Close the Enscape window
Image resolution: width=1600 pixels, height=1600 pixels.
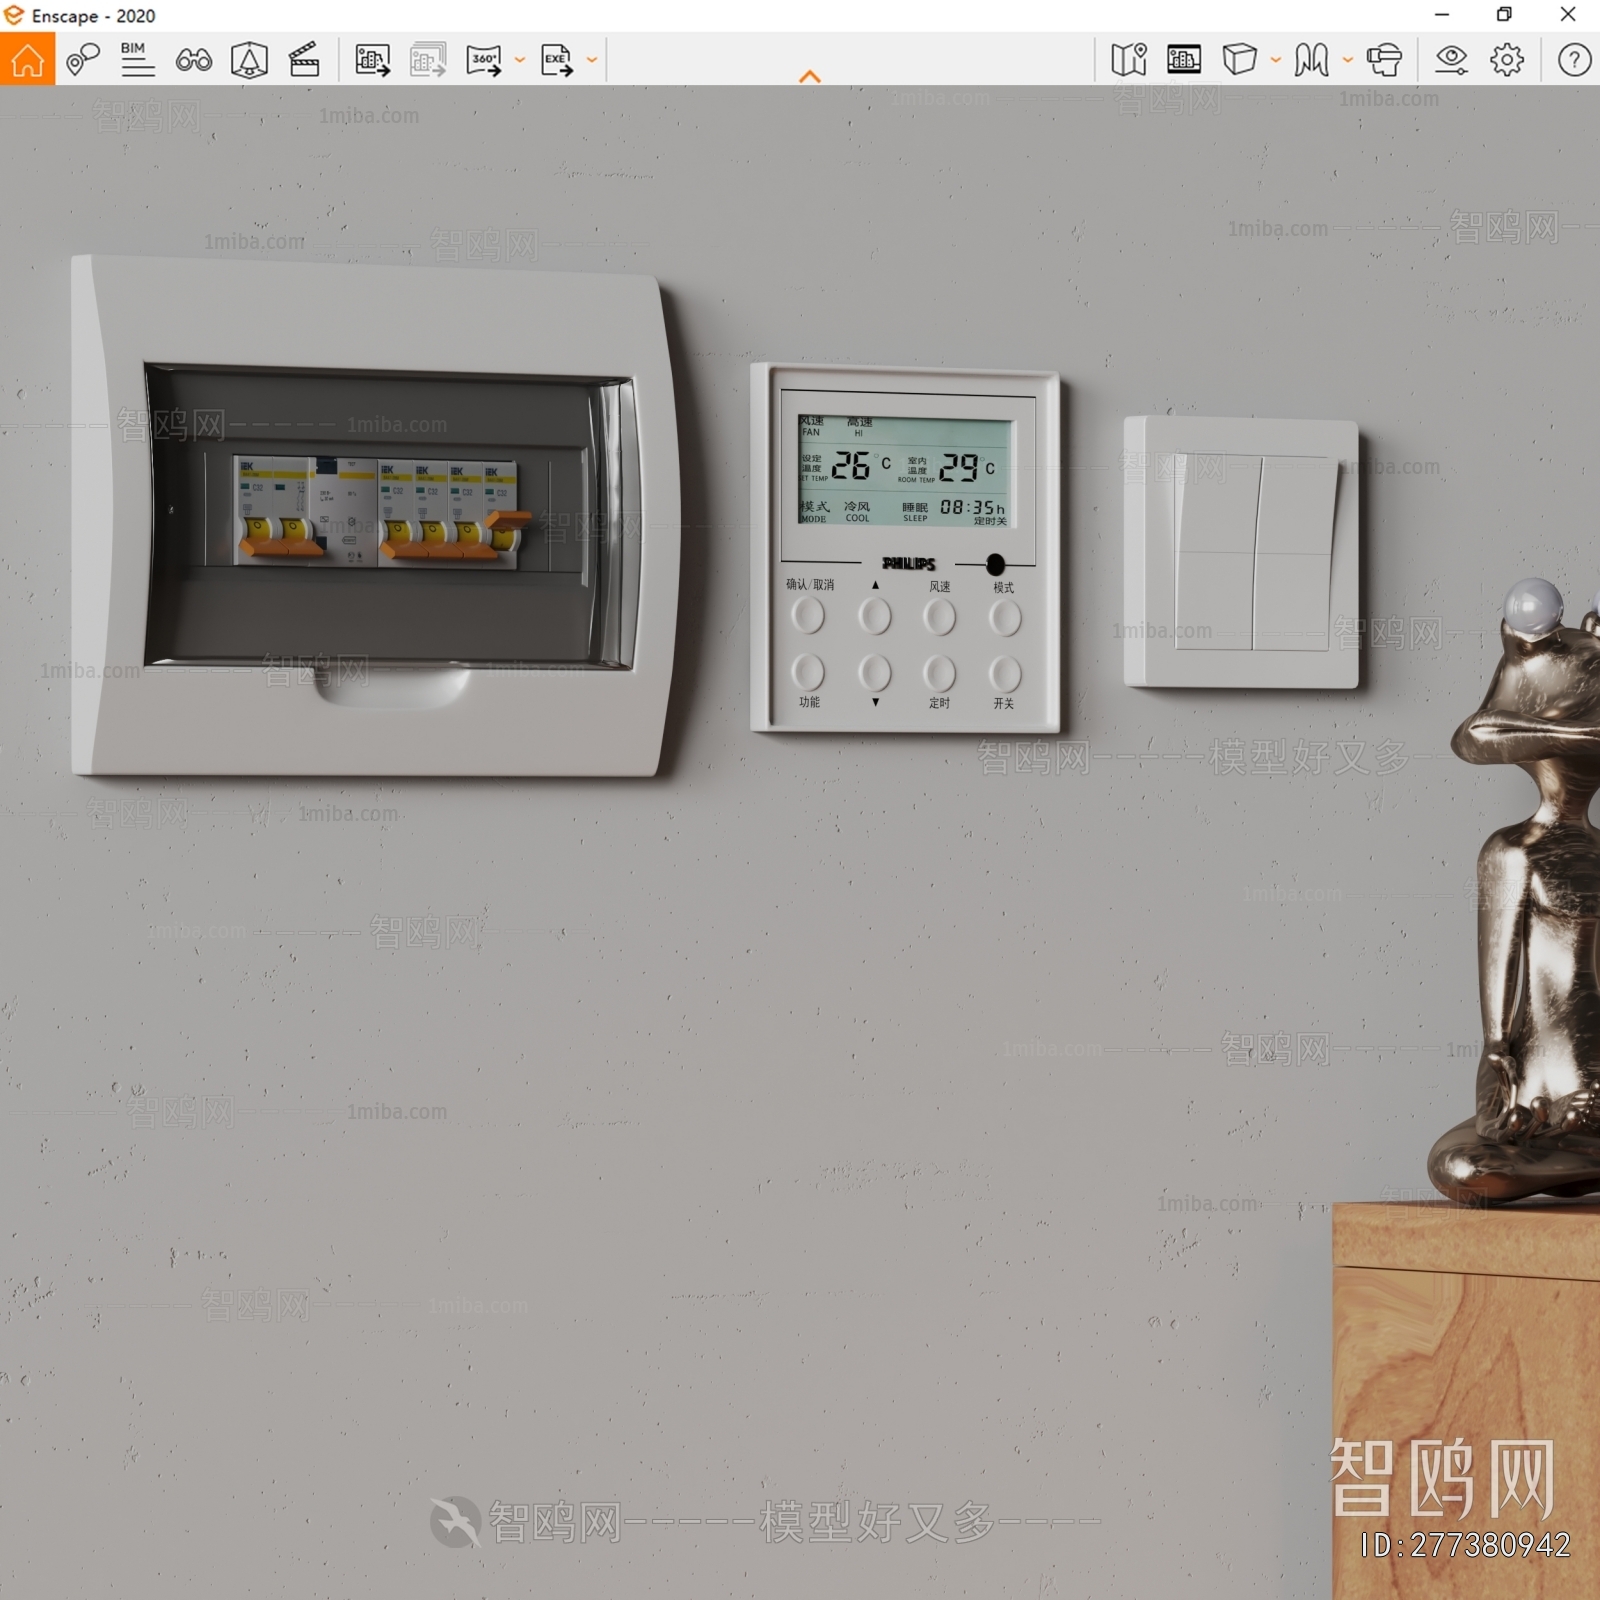click(x=1568, y=15)
